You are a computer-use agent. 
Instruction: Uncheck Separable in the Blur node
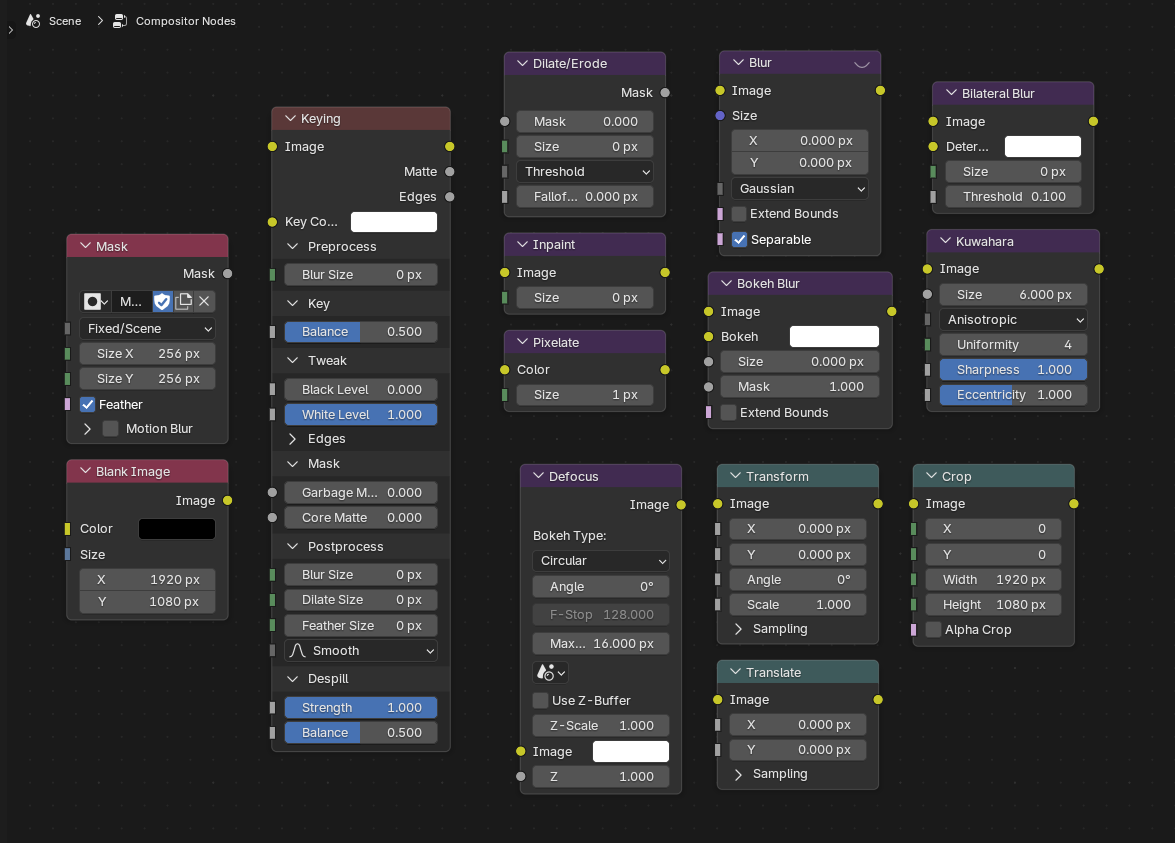740,240
